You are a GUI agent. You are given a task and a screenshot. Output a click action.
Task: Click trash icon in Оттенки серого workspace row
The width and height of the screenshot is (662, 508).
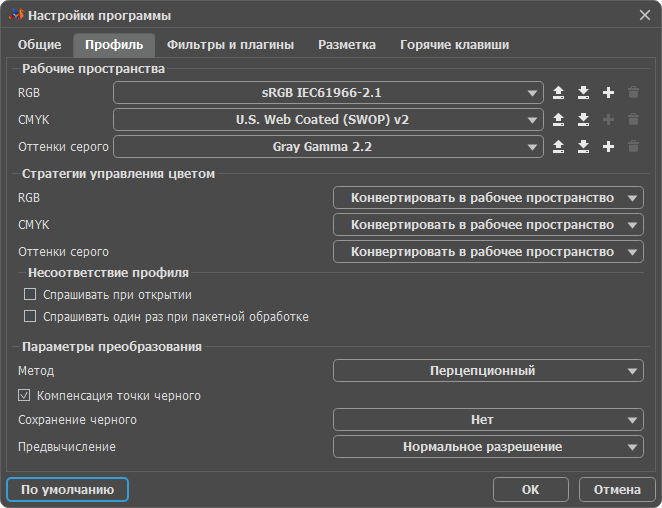click(633, 147)
